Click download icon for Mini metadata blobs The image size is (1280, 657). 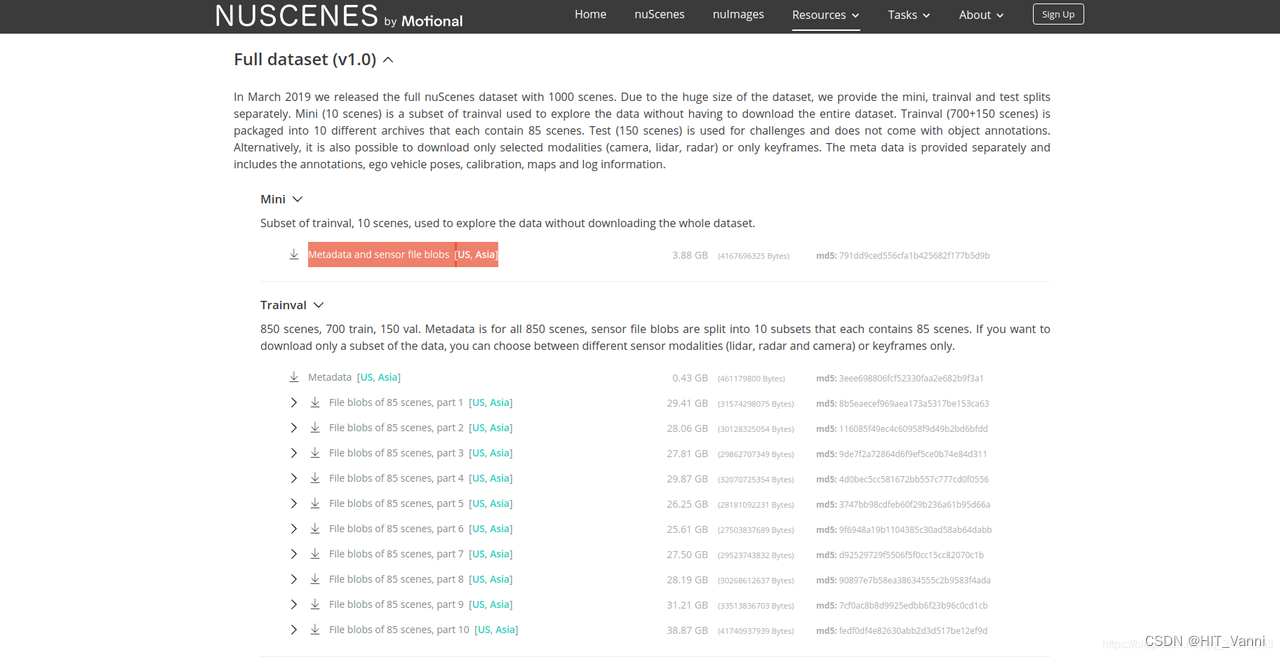click(x=294, y=255)
